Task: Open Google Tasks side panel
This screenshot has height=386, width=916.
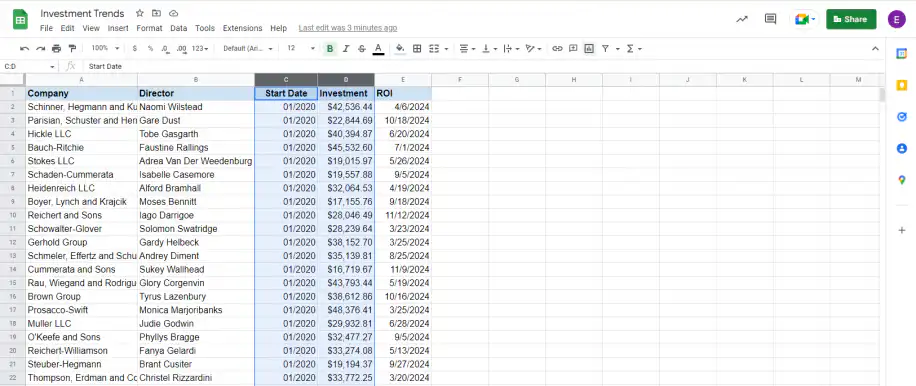Action: [x=901, y=117]
